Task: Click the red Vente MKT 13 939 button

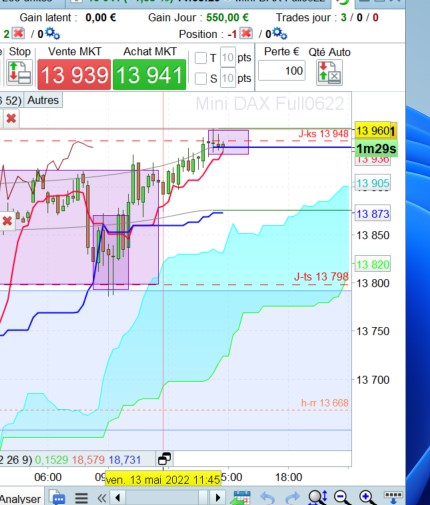Action: point(74,75)
